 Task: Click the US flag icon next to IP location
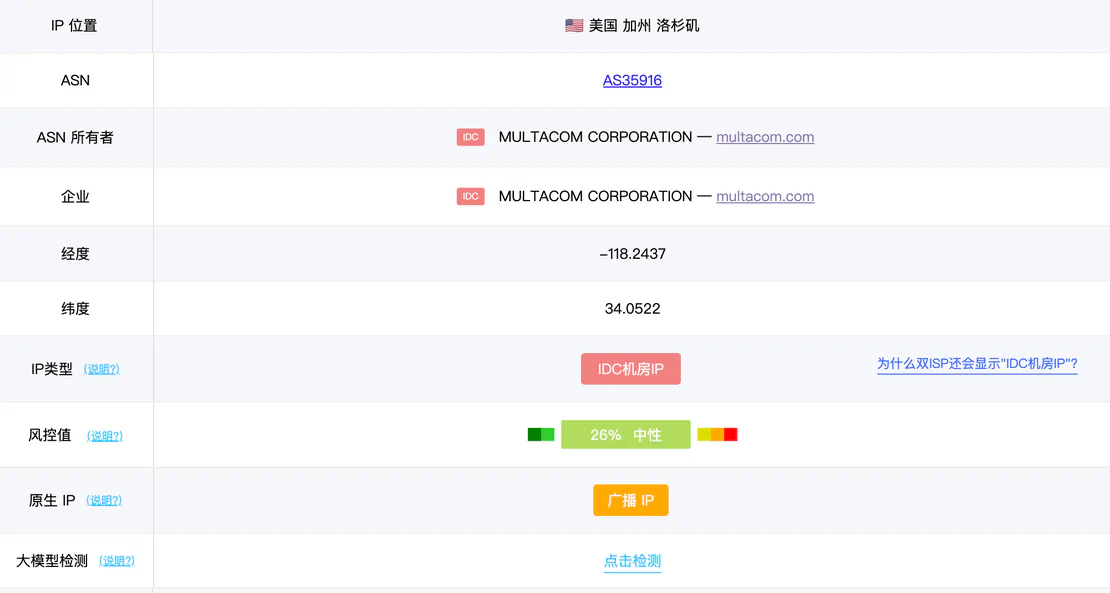click(x=573, y=24)
